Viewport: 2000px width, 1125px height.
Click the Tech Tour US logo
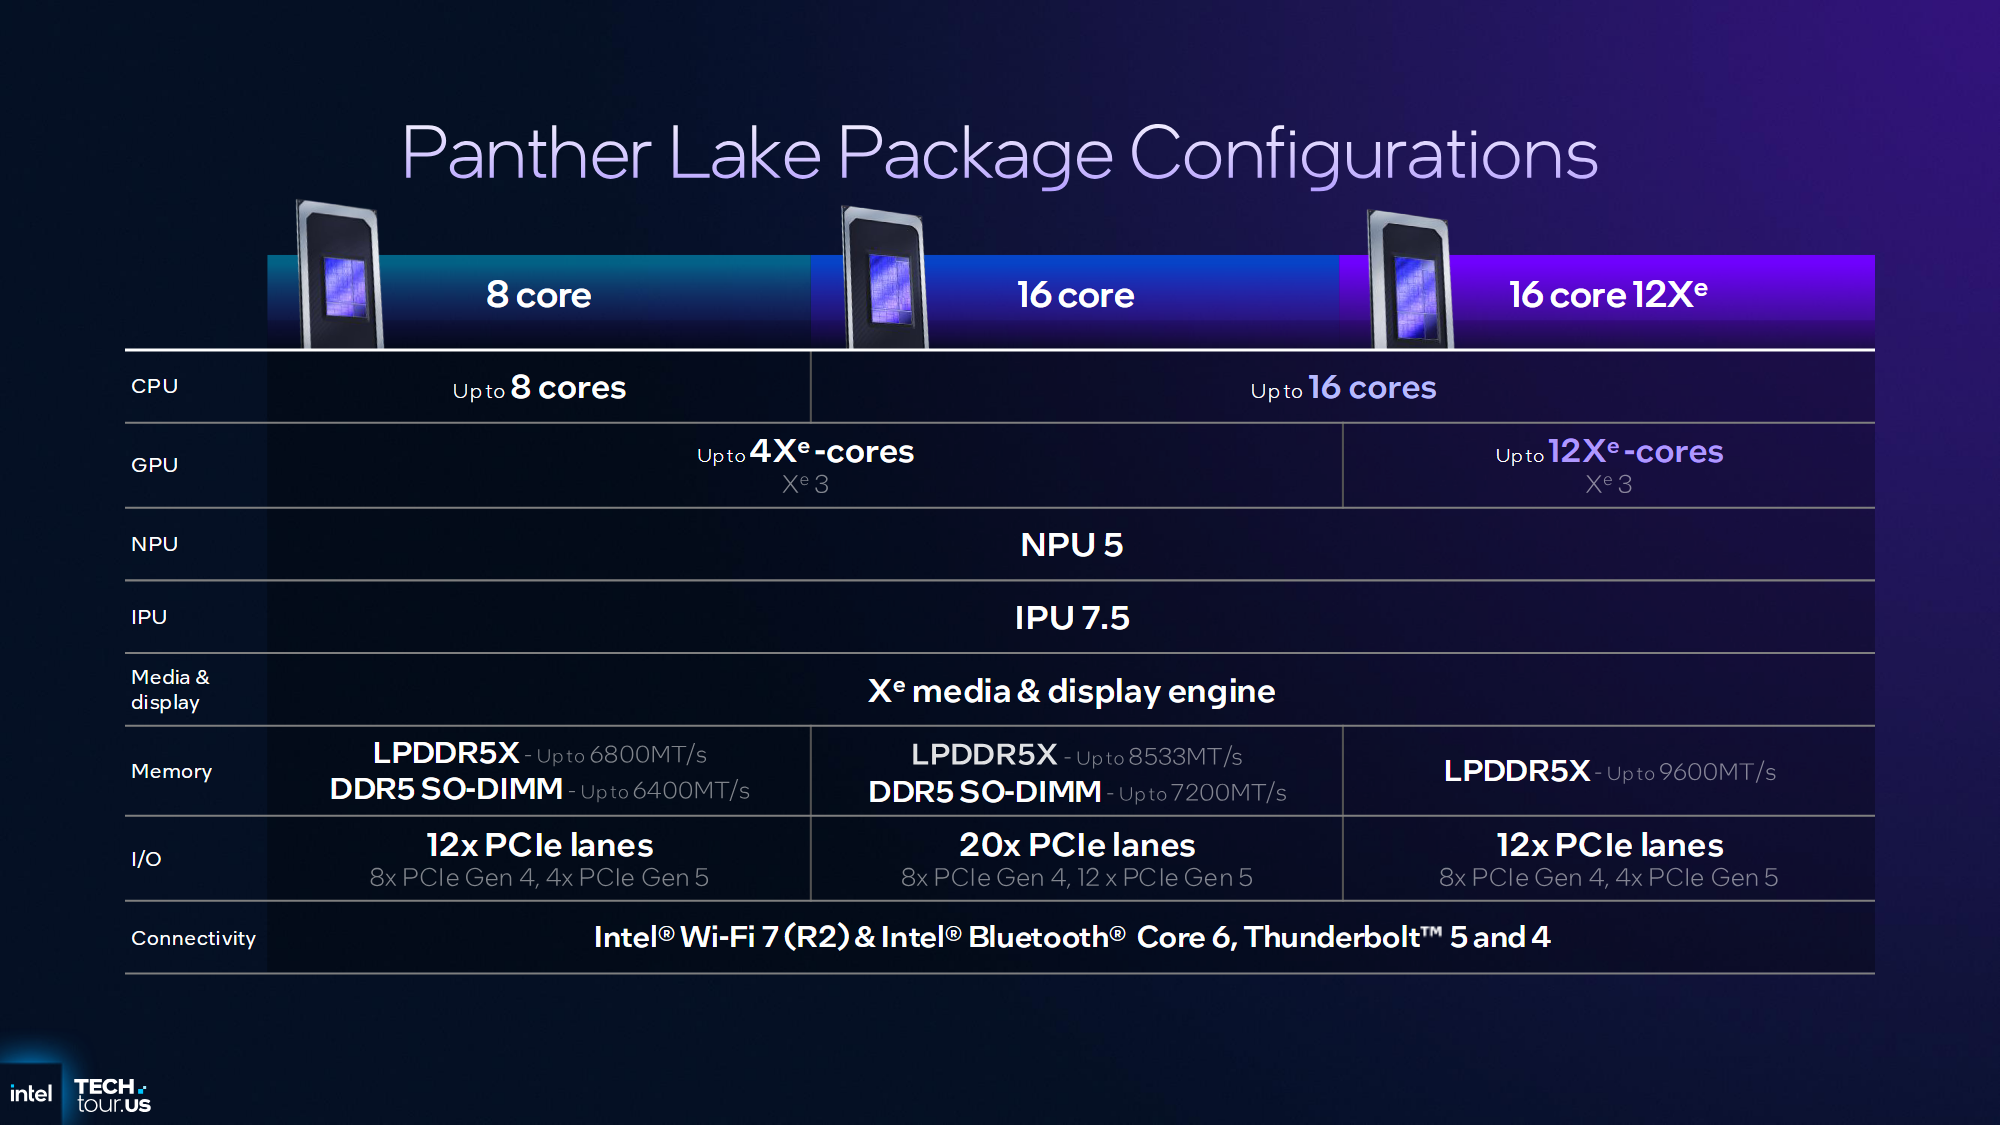pos(112,1095)
